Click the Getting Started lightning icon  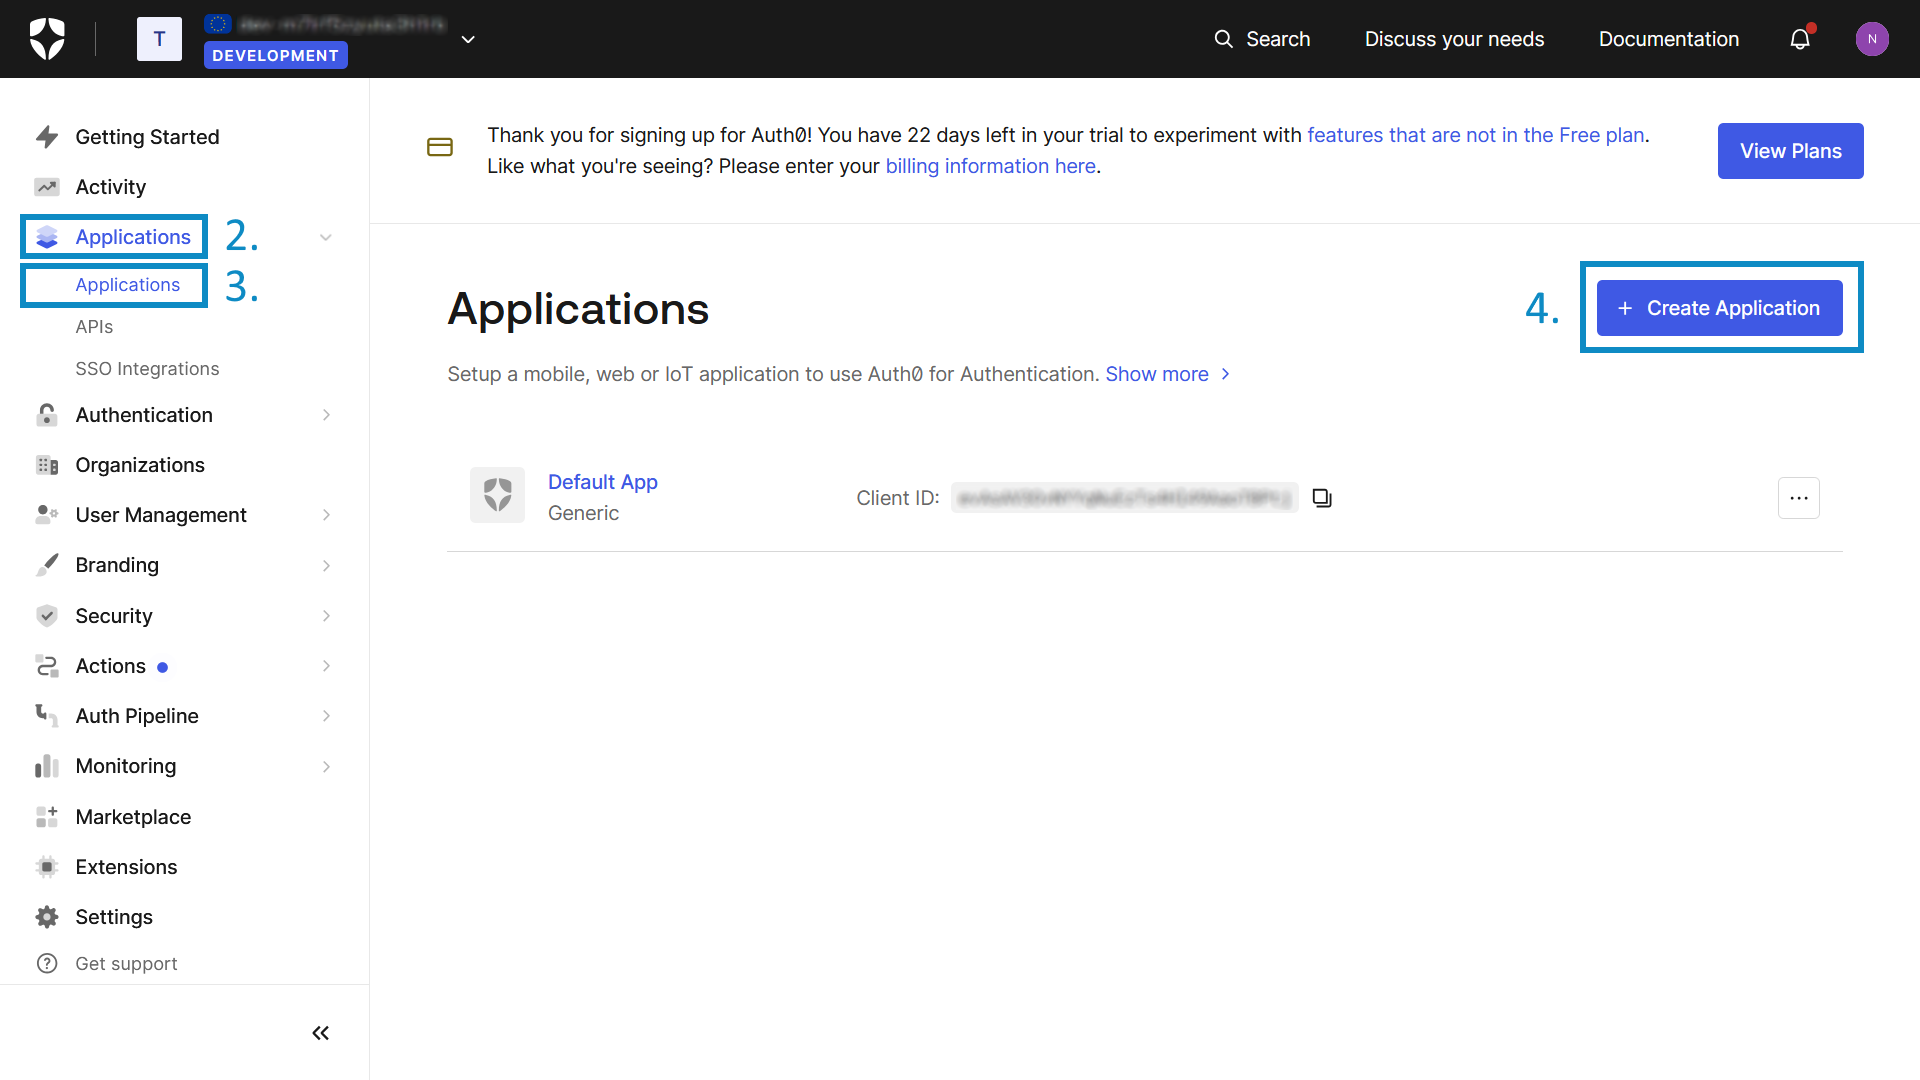[47, 137]
